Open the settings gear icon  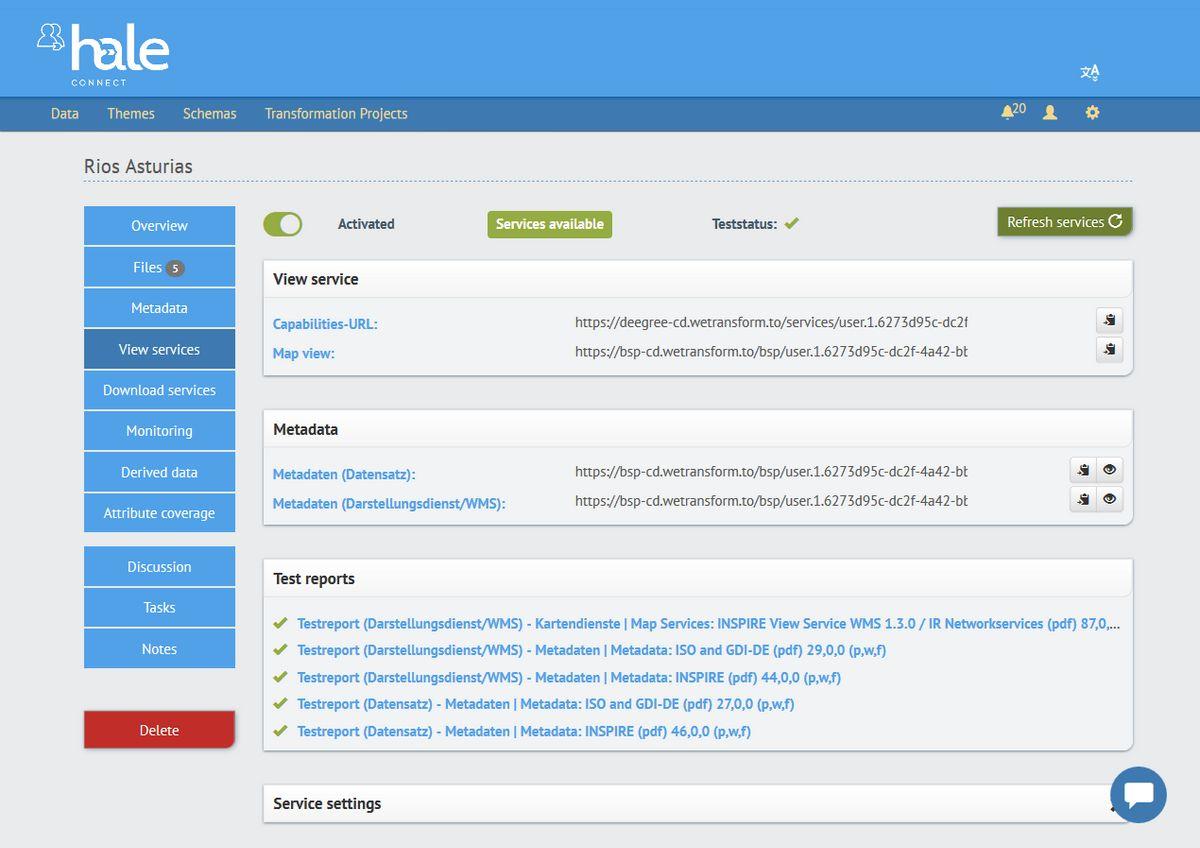[1092, 113]
